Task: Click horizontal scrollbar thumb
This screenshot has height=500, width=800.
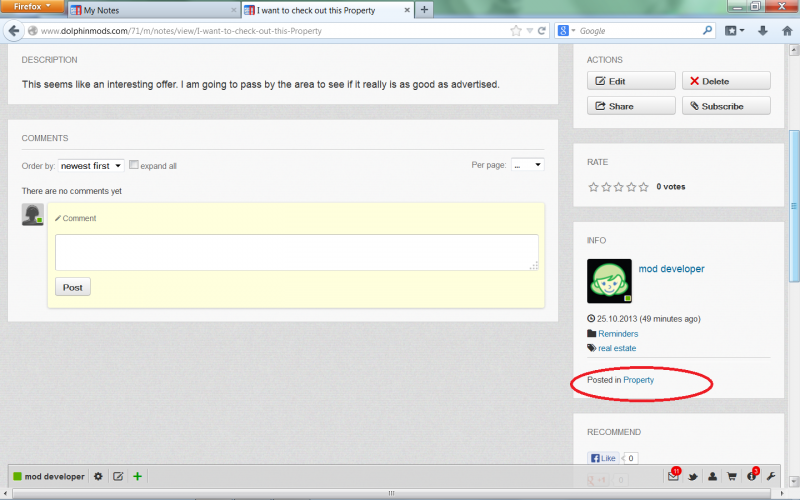Action: point(391,493)
